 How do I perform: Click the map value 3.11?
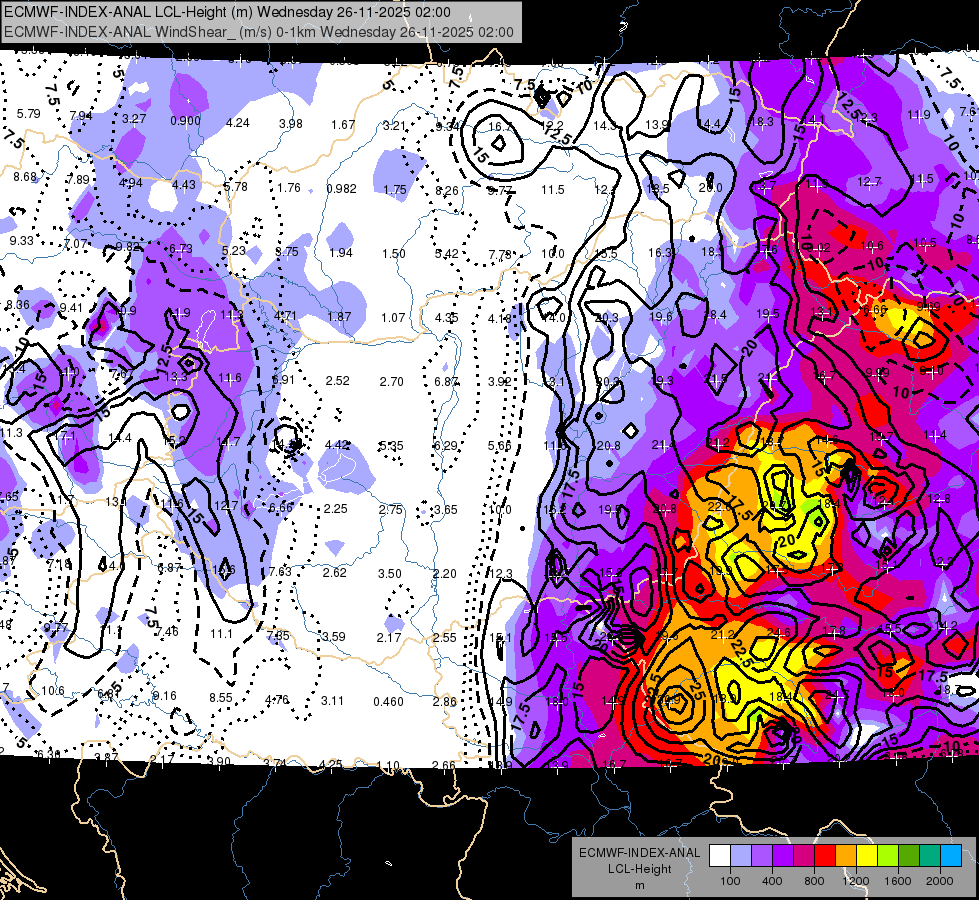pyautogui.click(x=332, y=701)
